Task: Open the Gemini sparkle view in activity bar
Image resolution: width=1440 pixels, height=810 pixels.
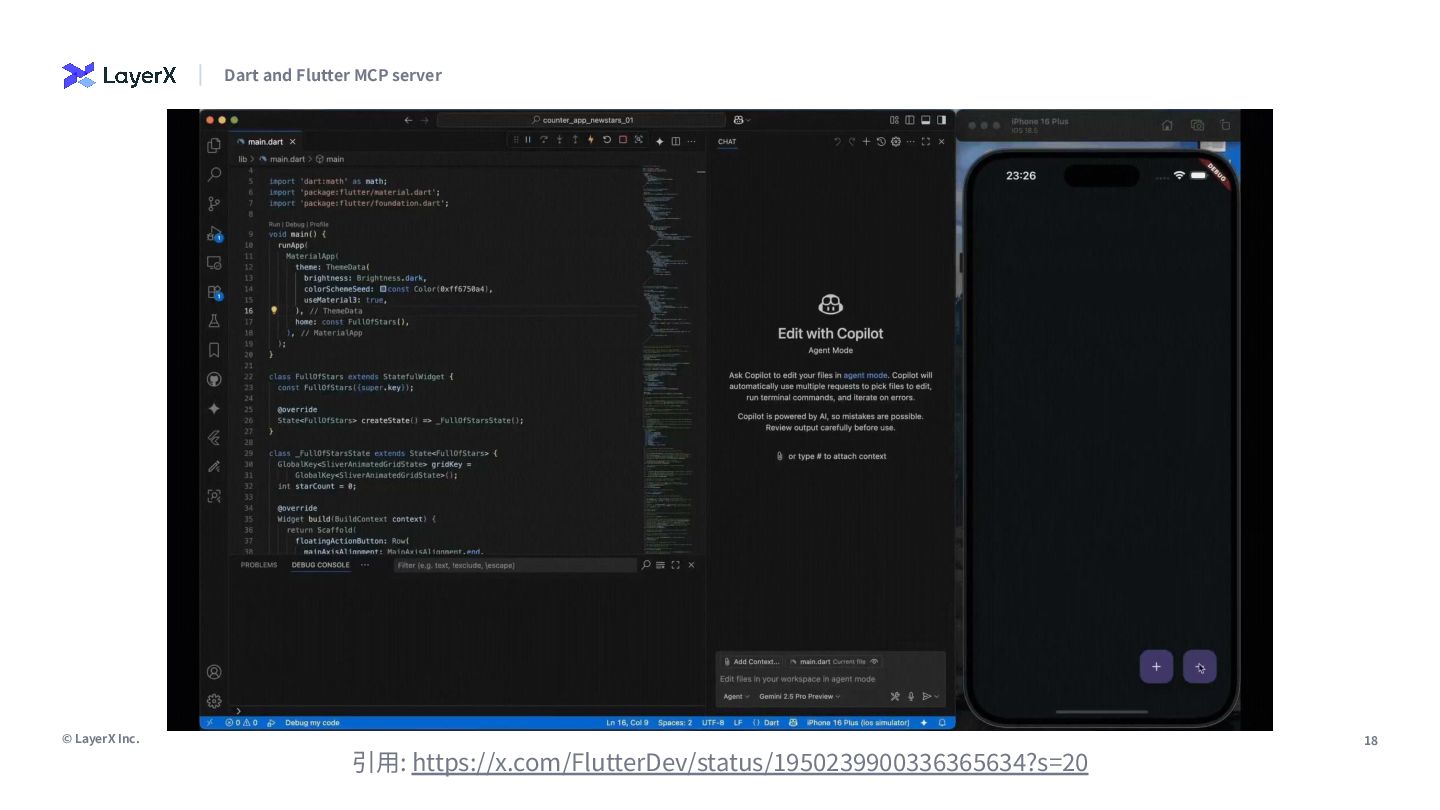Action: point(214,409)
